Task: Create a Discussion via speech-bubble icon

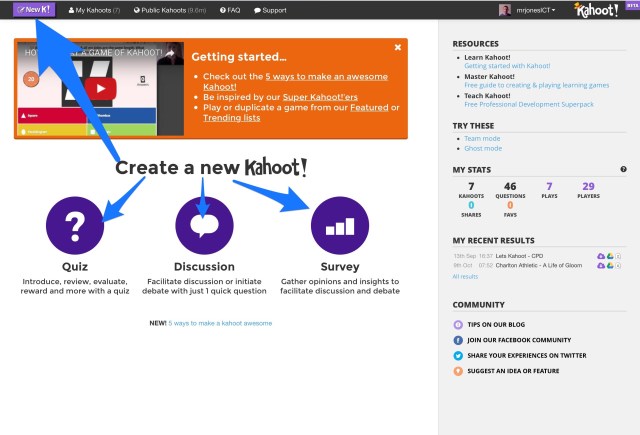Action: 204,225
